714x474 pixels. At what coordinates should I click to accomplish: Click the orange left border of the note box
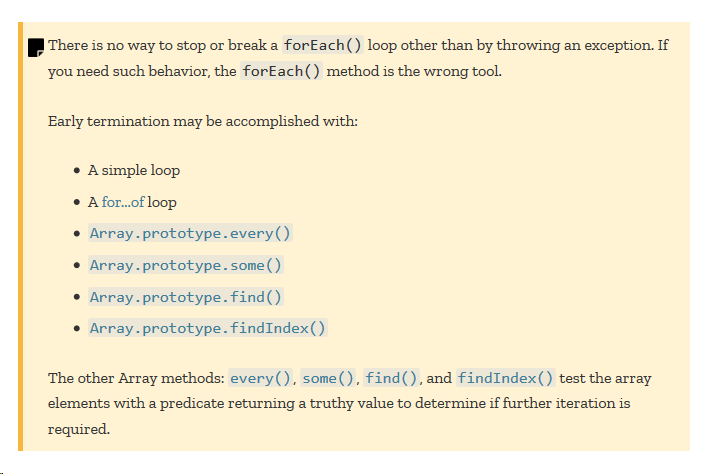point(20,236)
